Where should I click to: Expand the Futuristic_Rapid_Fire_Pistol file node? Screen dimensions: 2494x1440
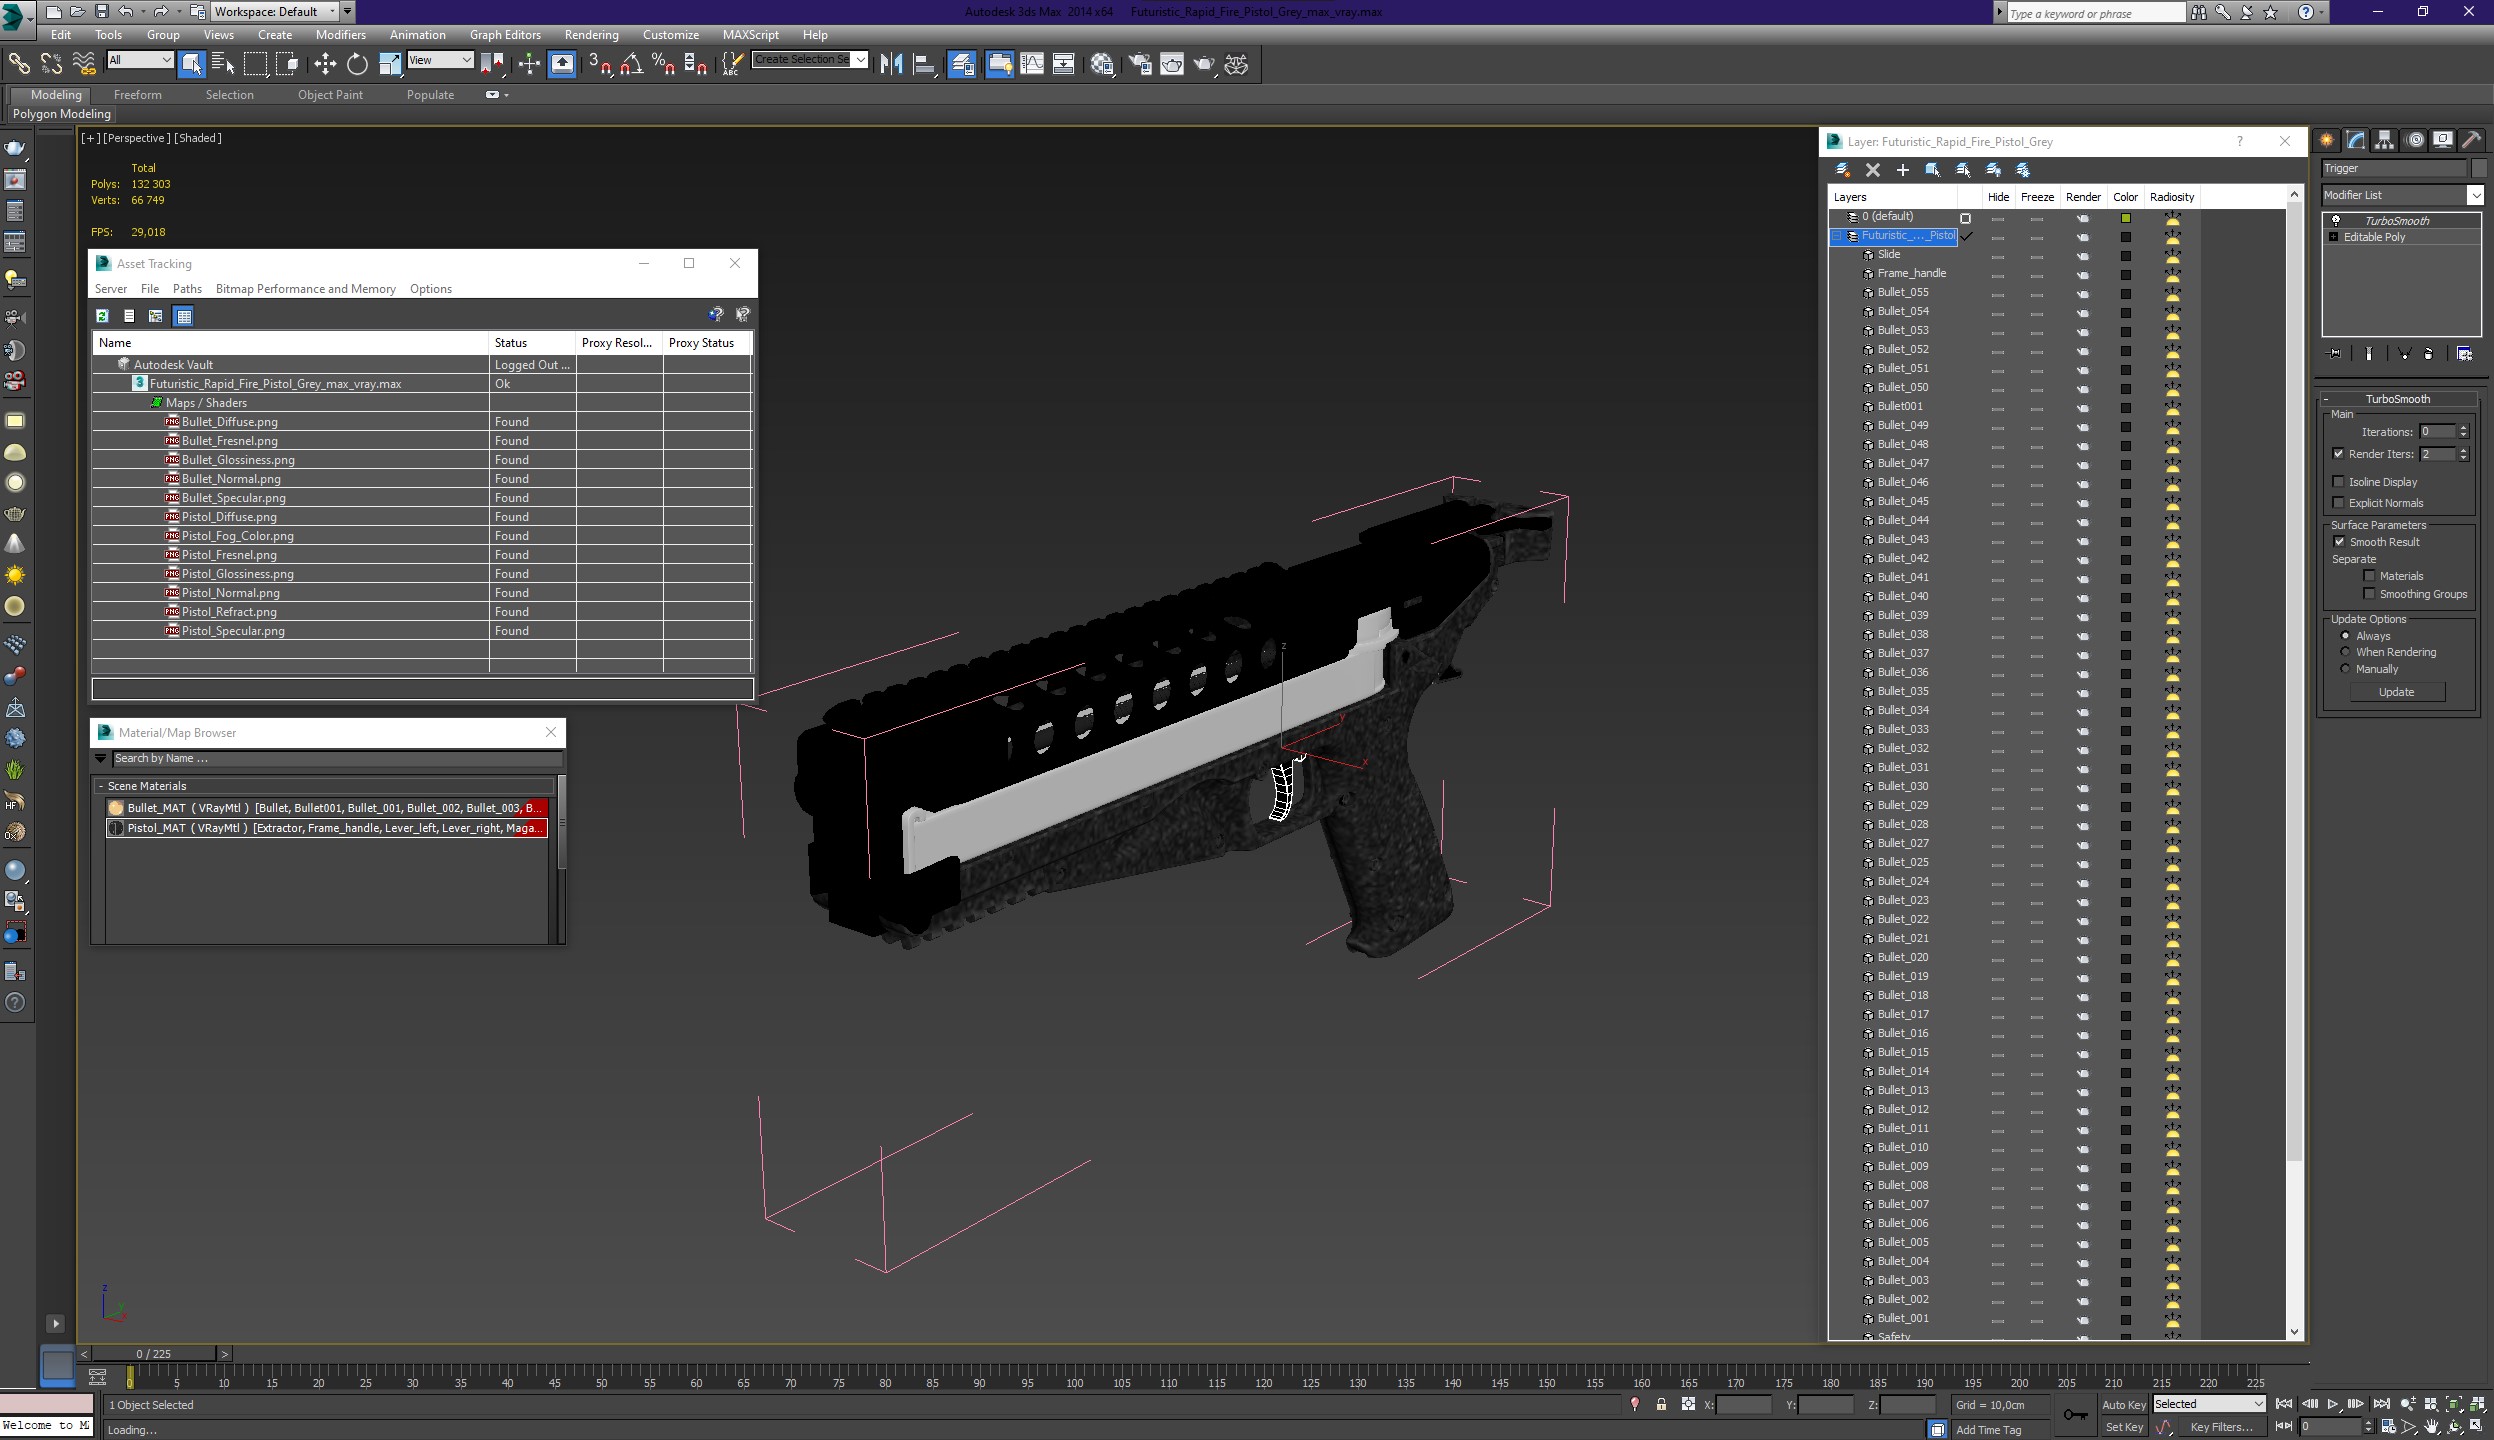coord(125,382)
